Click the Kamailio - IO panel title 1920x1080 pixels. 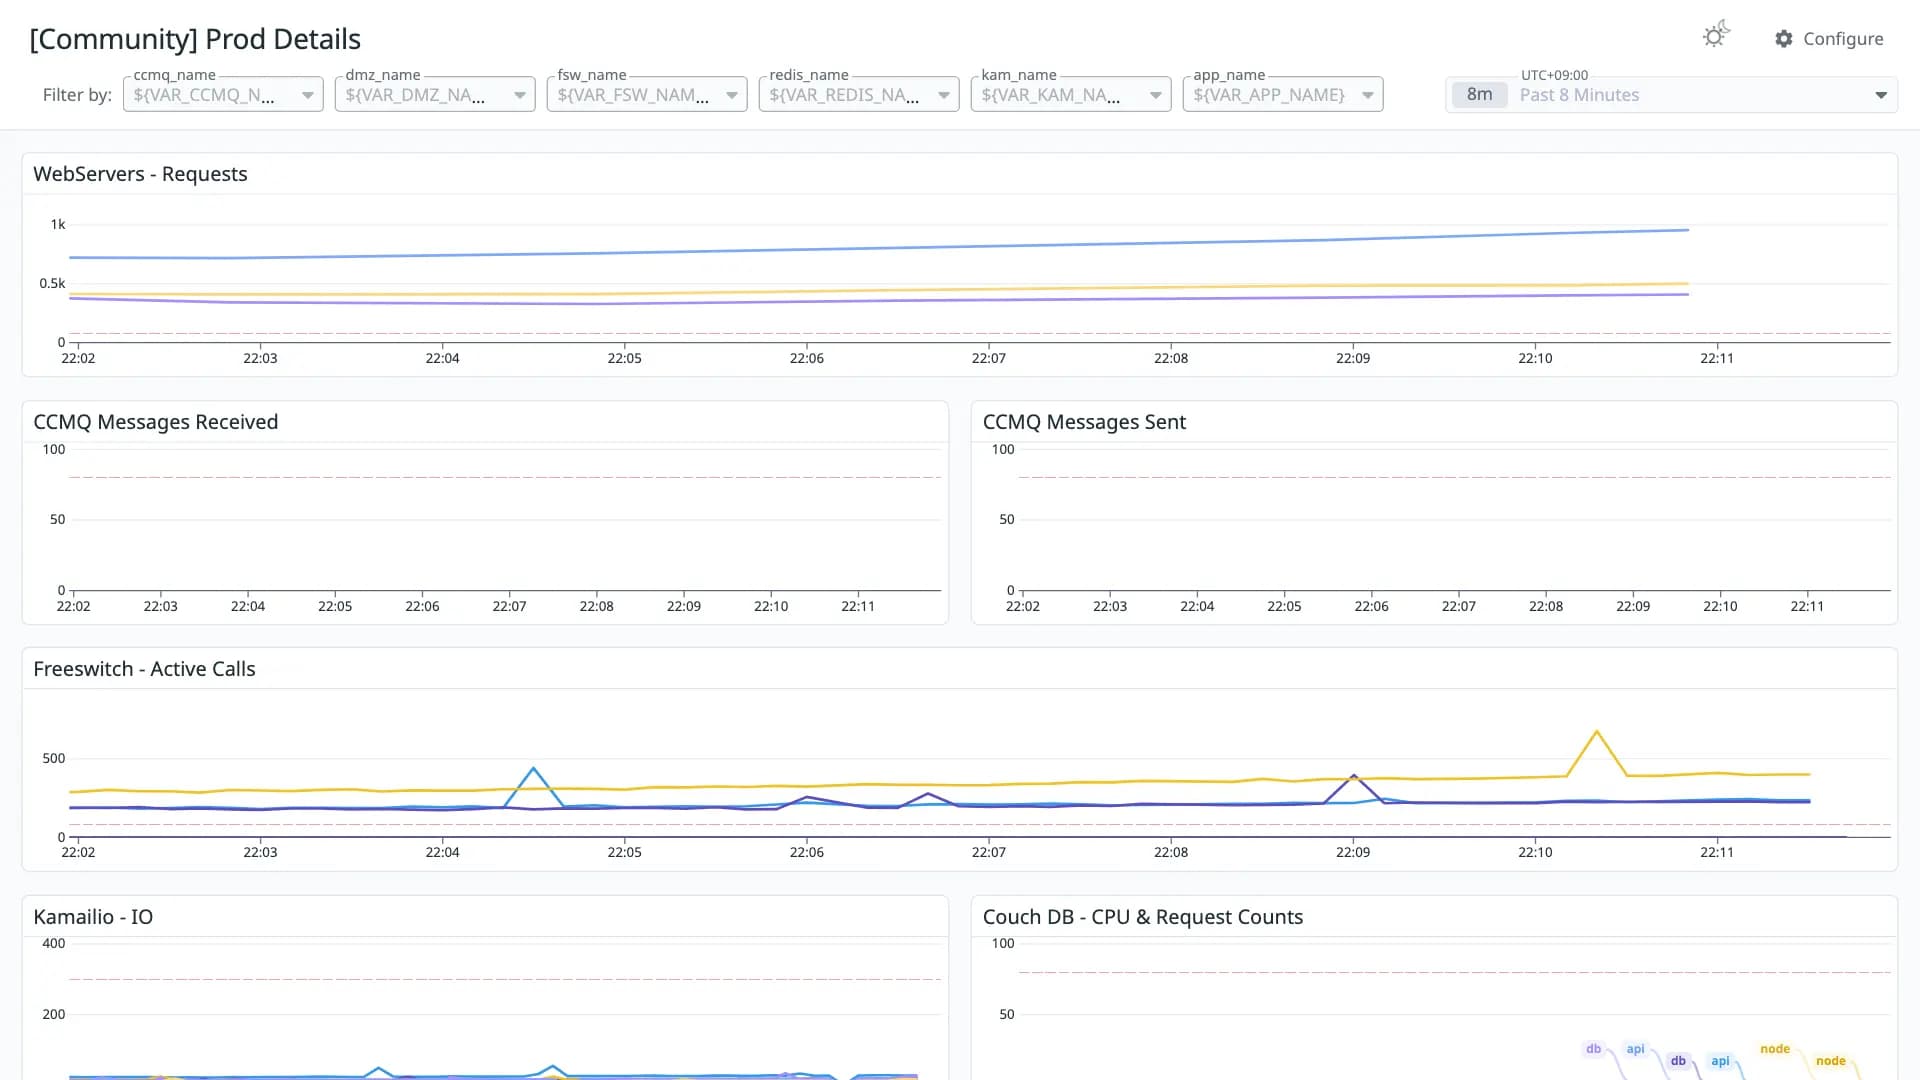point(93,917)
